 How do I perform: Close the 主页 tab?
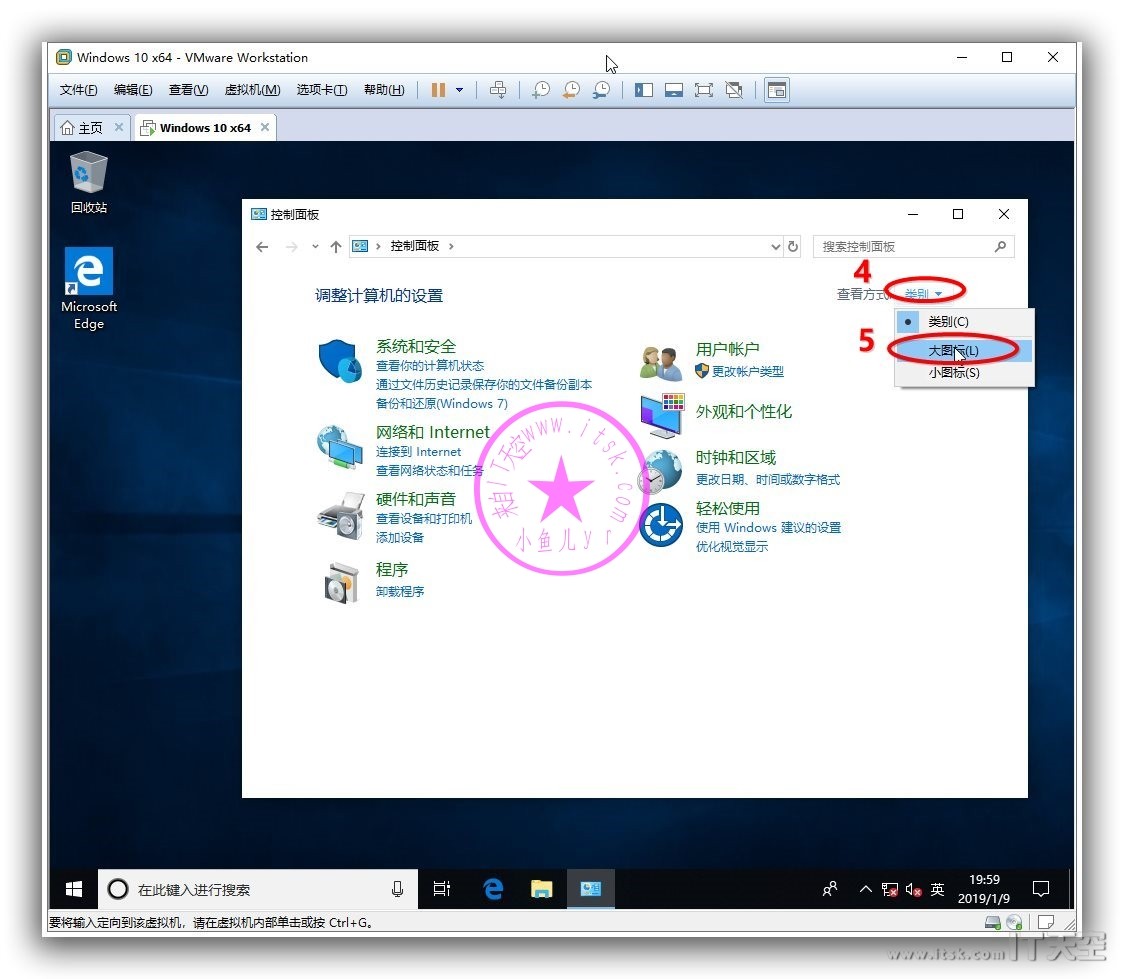coord(119,128)
